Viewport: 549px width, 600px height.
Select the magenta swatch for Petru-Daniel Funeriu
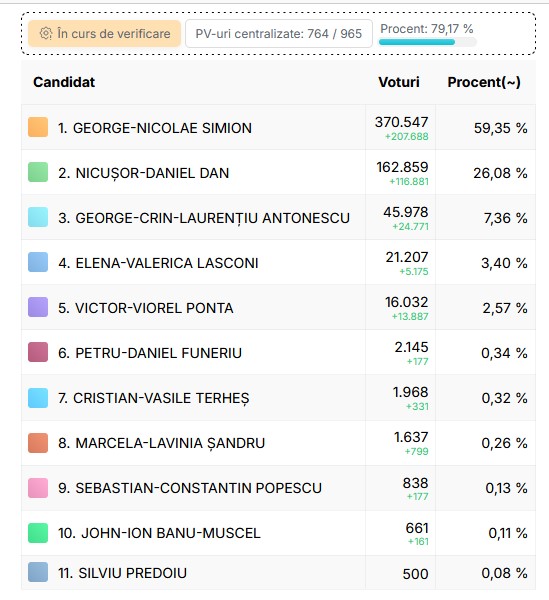[38, 352]
